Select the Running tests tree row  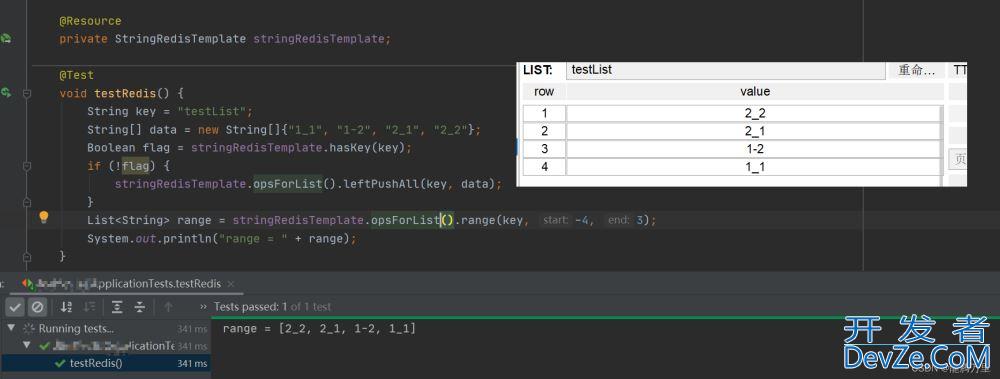tap(105, 329)
